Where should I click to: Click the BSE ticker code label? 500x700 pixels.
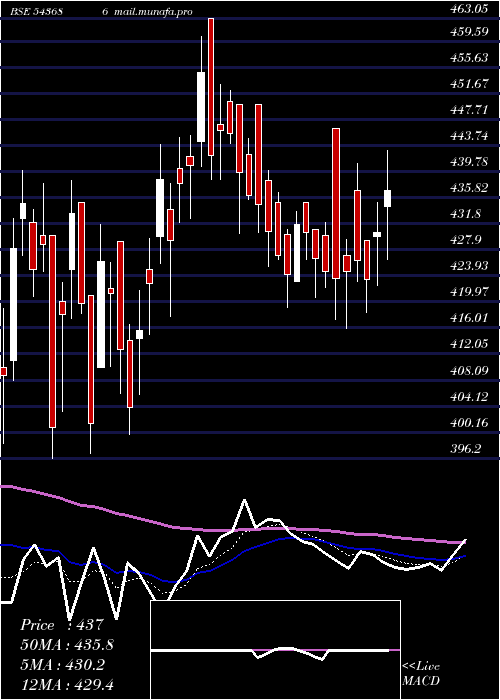point(37,12)
